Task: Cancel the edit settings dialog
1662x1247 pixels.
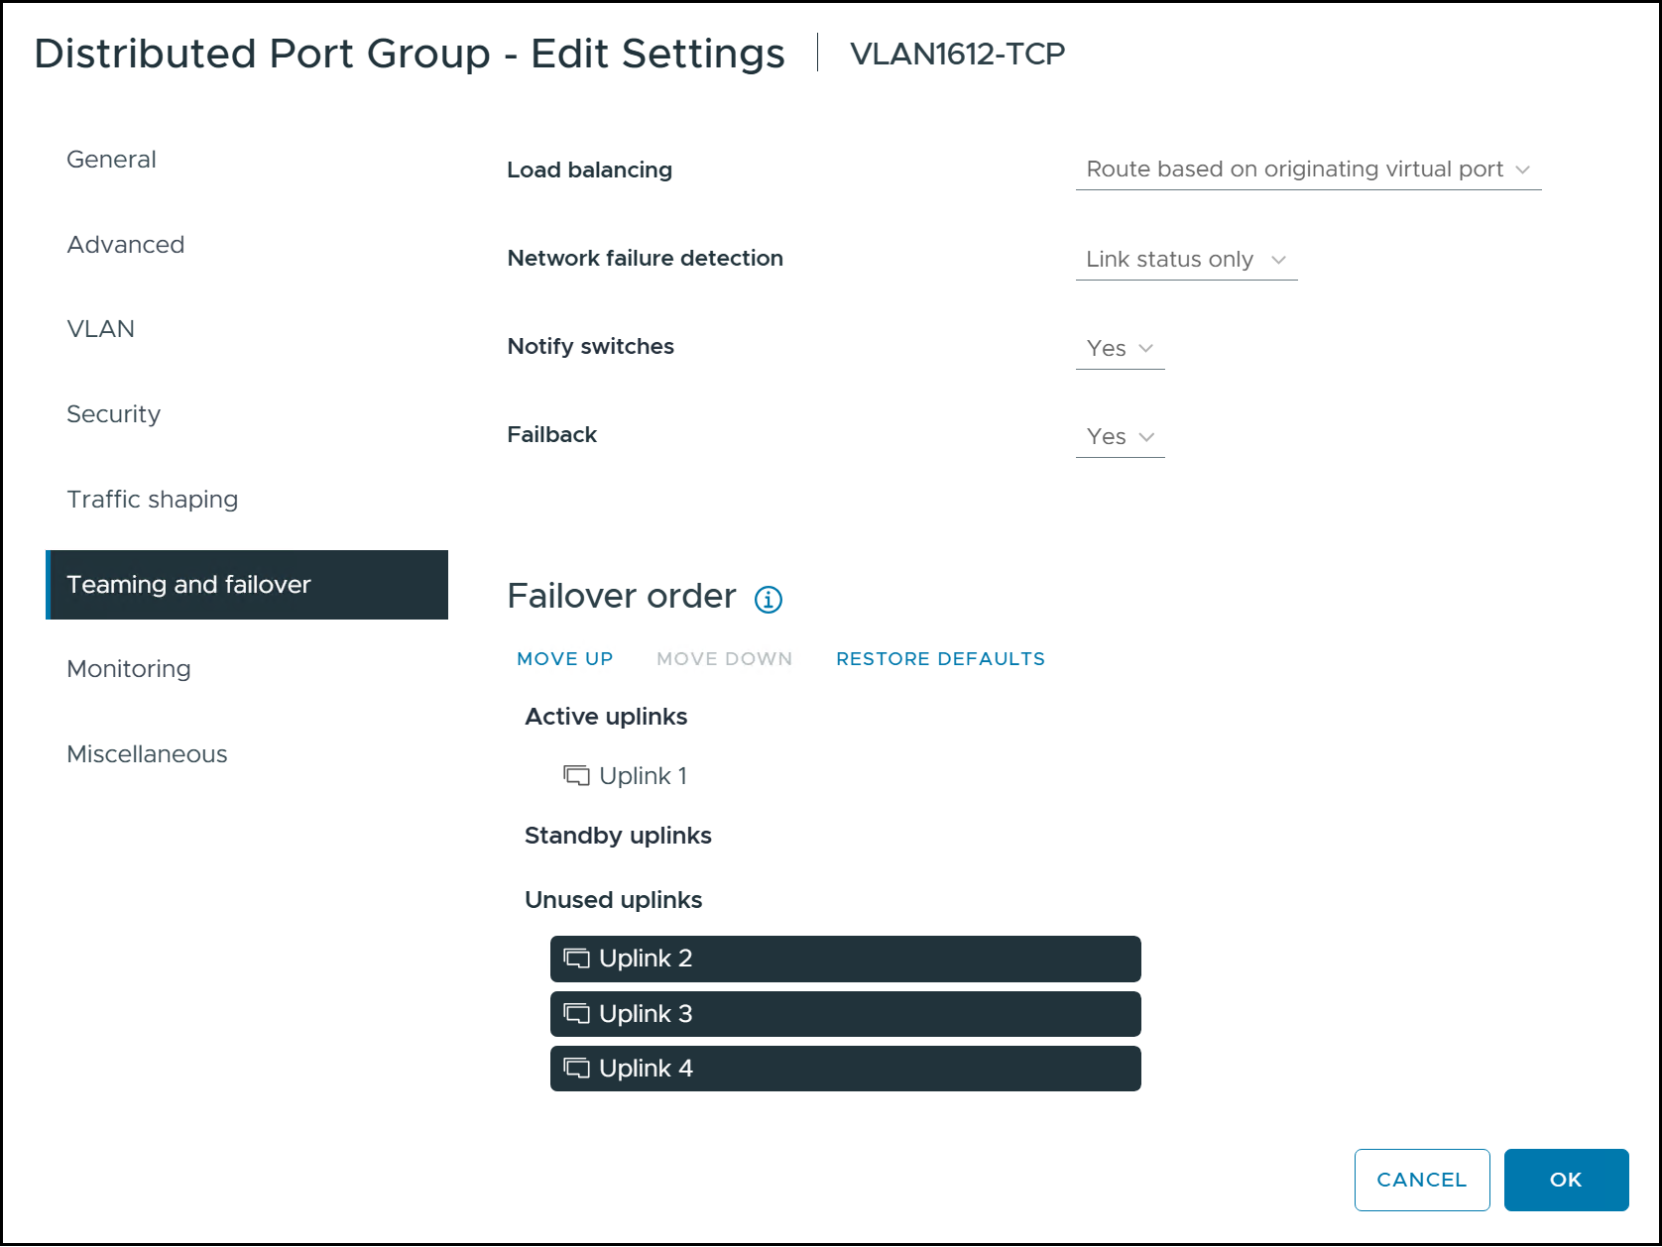Action: coord(1422,1180)
